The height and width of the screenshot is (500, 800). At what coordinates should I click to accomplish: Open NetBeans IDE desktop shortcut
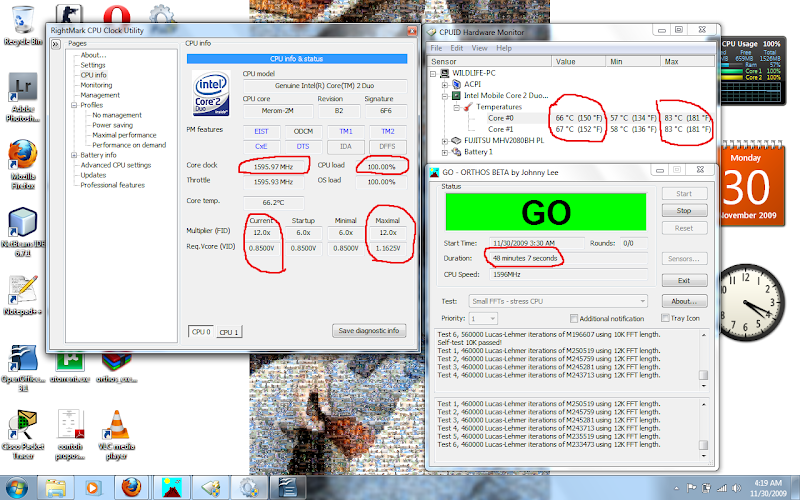22,232
